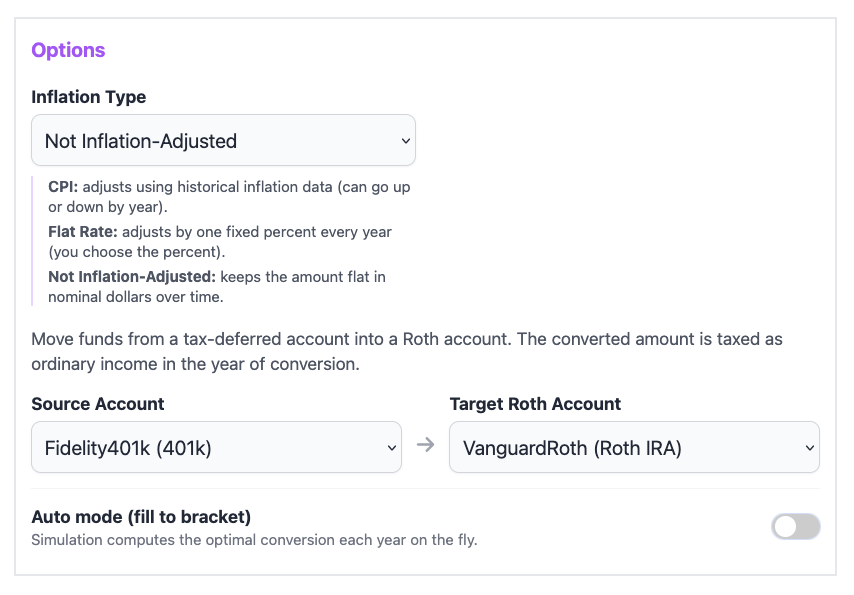Click the Inflation Type label
The width and height of the screenshot is (854, 595).
88,97
